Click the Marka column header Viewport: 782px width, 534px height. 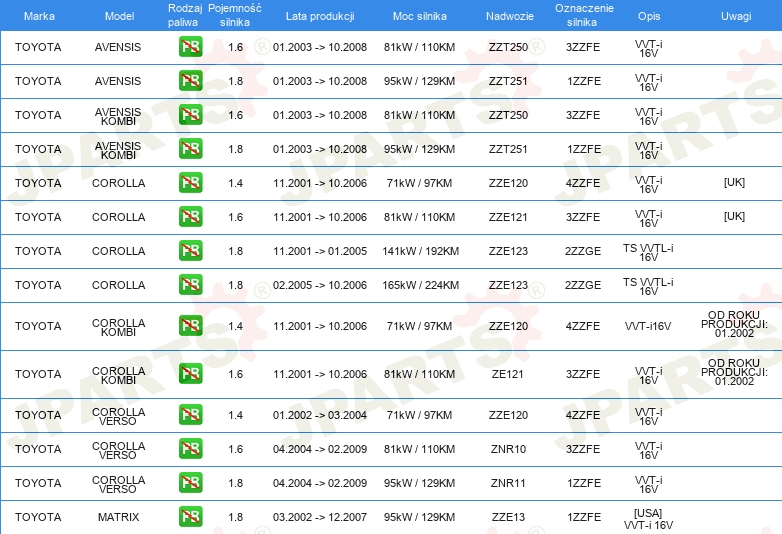tap(39, 16)
